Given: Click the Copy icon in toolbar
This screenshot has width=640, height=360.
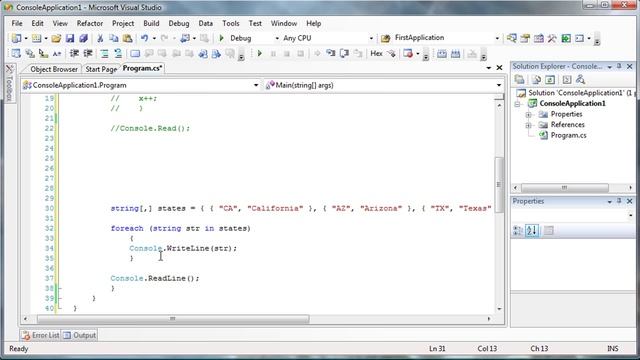Looking at the screenshot, I should coord(113,38).
